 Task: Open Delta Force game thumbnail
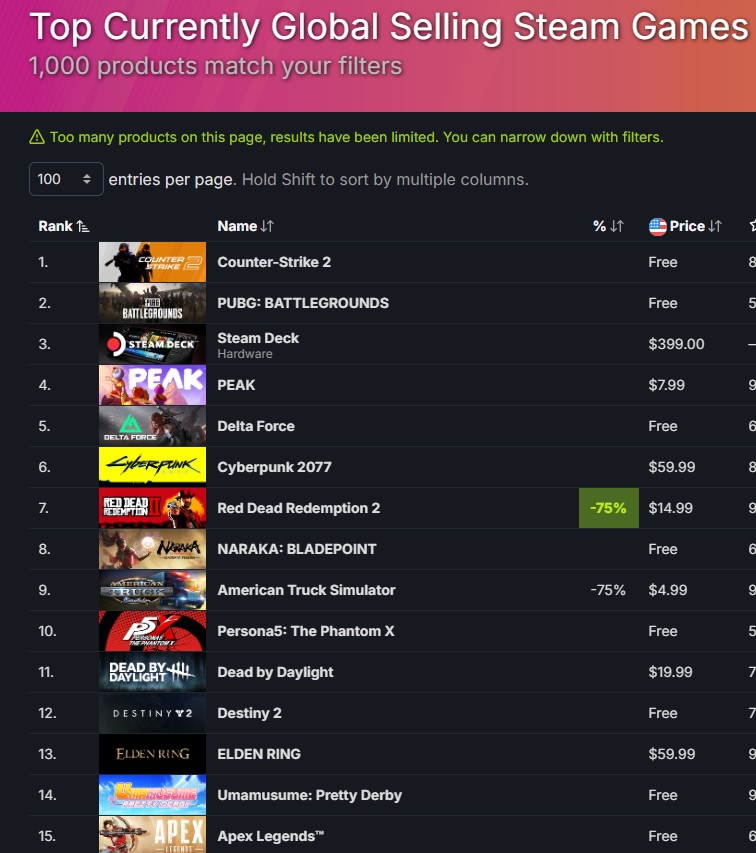(152, 426)
